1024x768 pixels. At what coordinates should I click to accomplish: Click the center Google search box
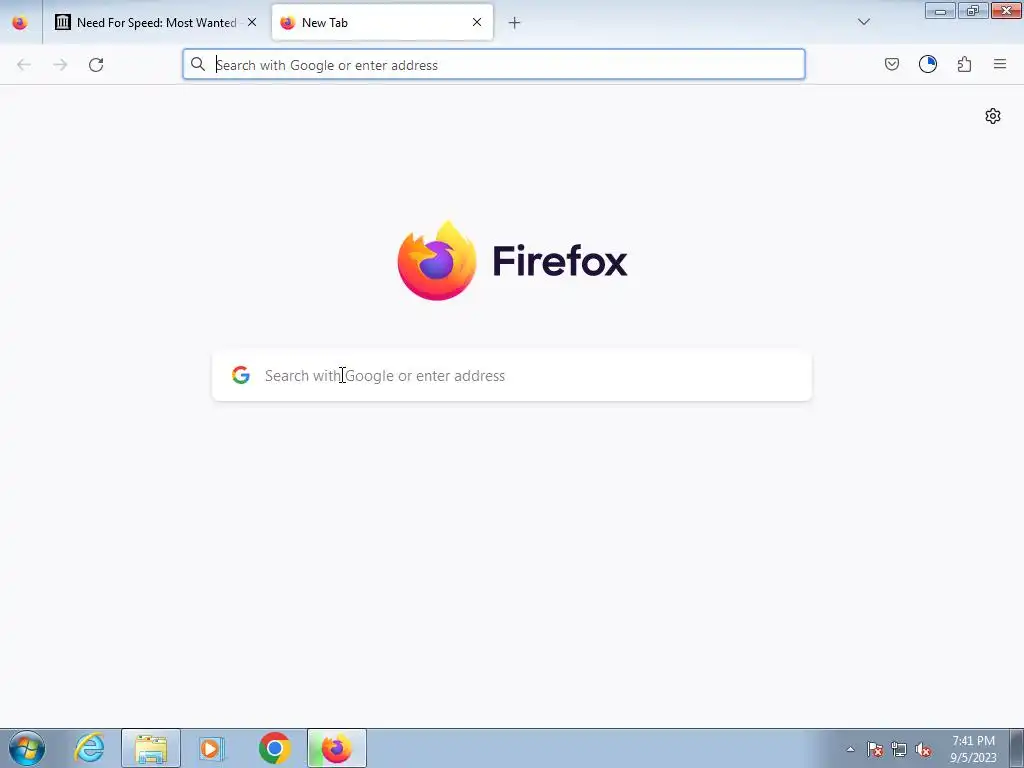pyautogui.click(x=512, y=376)
